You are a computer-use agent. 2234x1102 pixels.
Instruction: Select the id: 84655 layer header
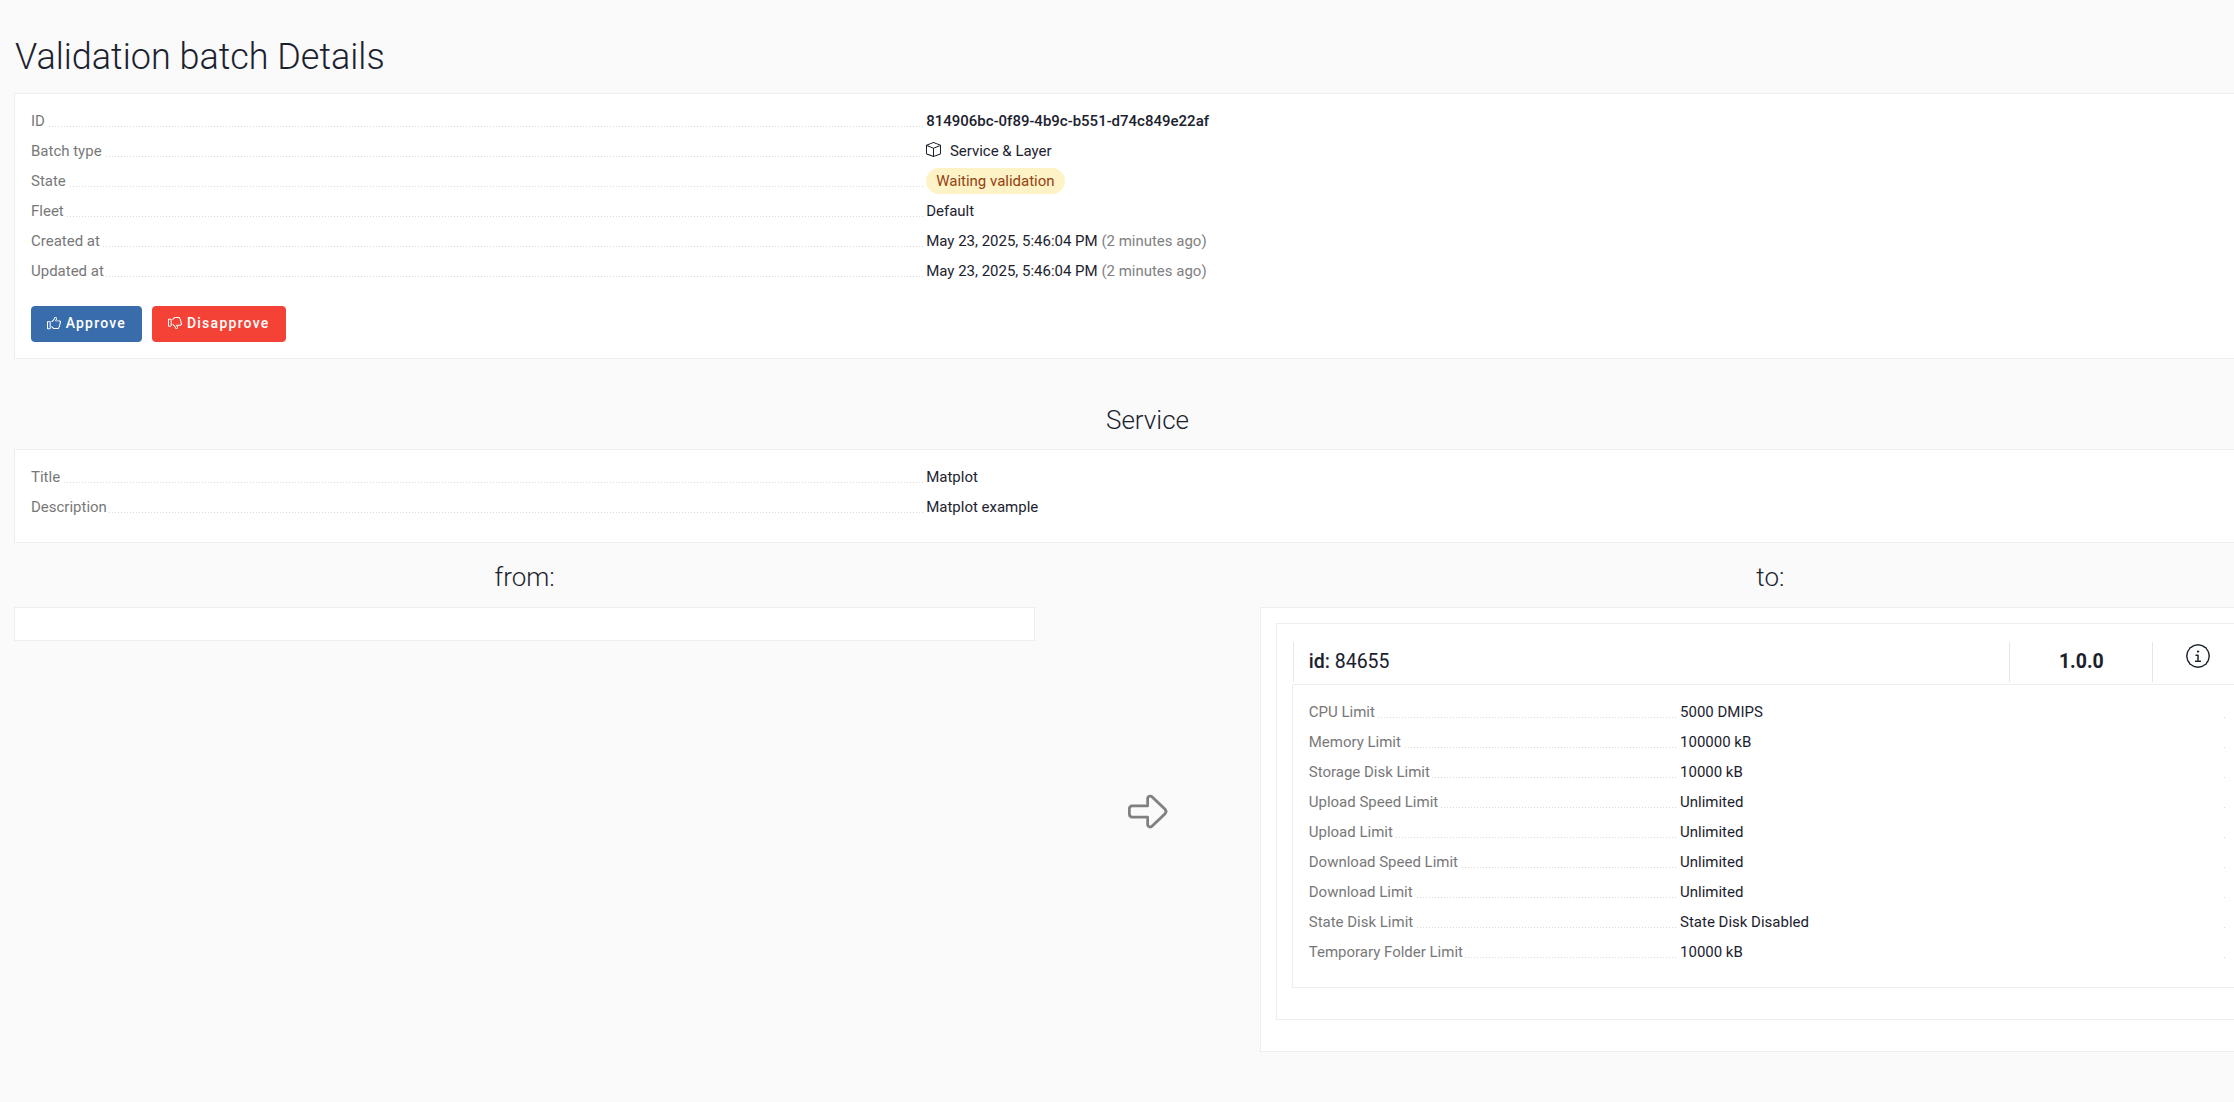click(1349, 661)
